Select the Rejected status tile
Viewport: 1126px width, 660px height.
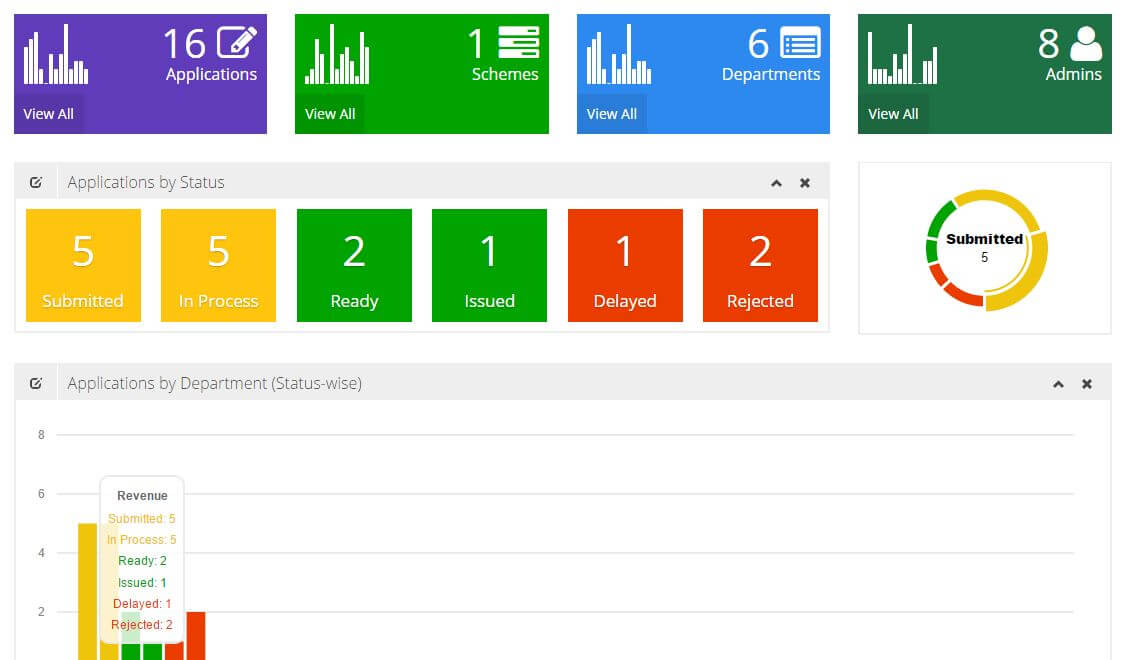coord(760,265)
